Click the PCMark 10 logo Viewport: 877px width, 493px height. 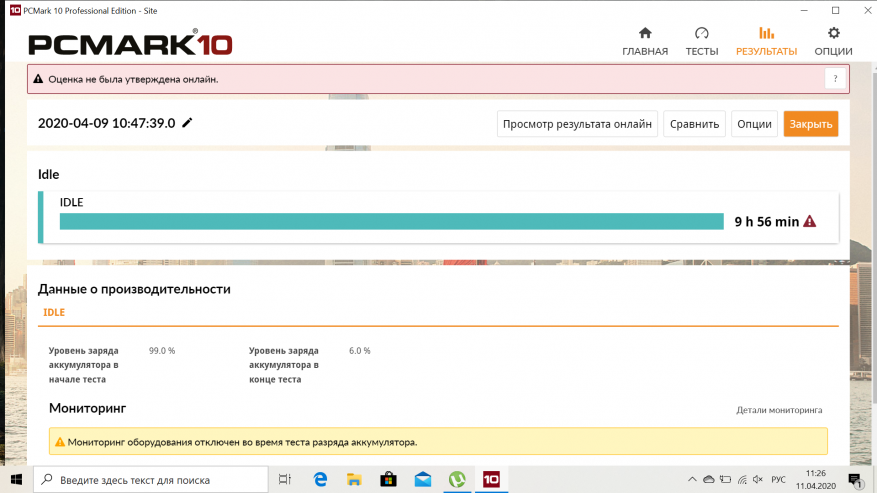click(130, 43)
